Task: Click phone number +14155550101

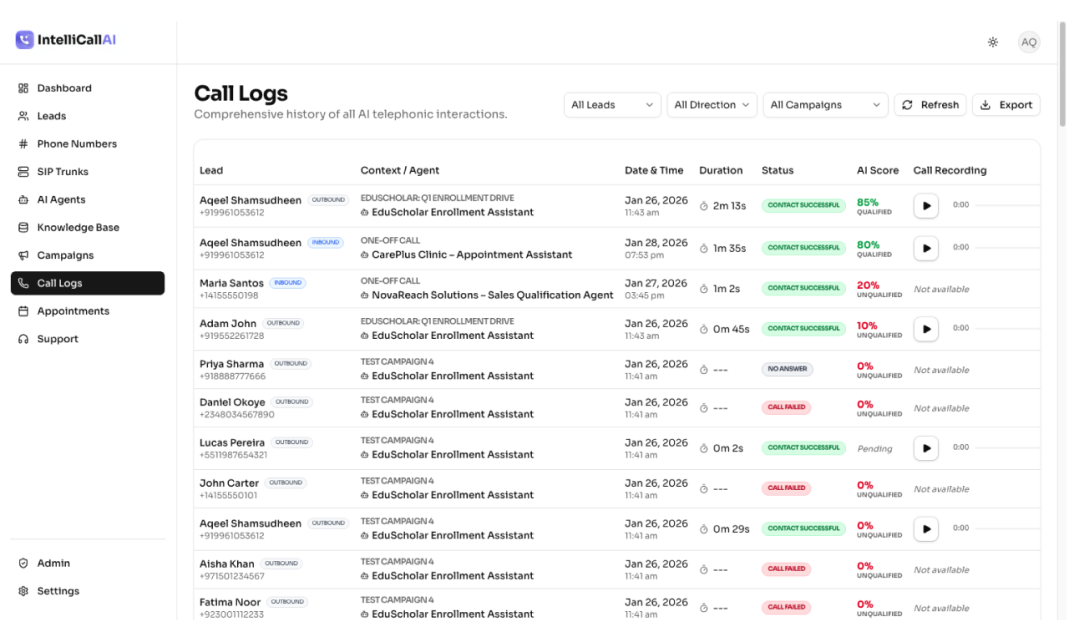Action: 228,496
